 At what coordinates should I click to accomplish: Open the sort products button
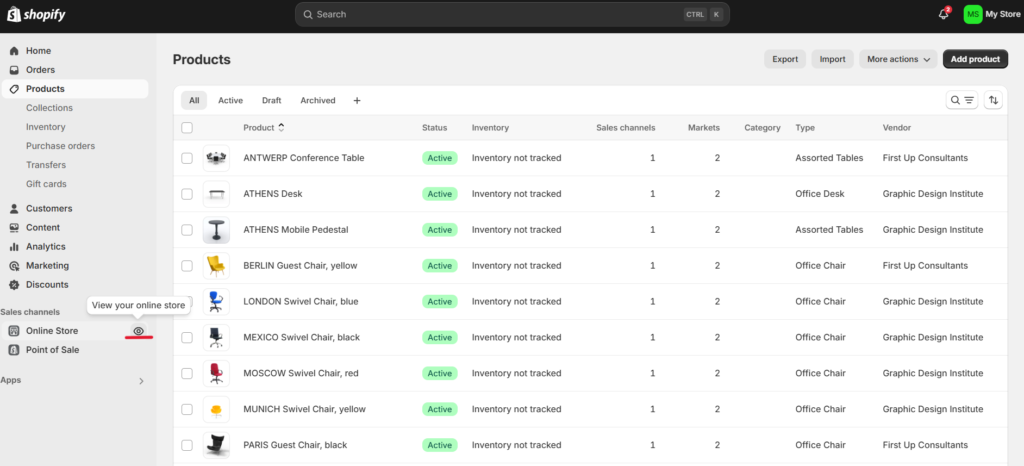(x=993, y=100)
